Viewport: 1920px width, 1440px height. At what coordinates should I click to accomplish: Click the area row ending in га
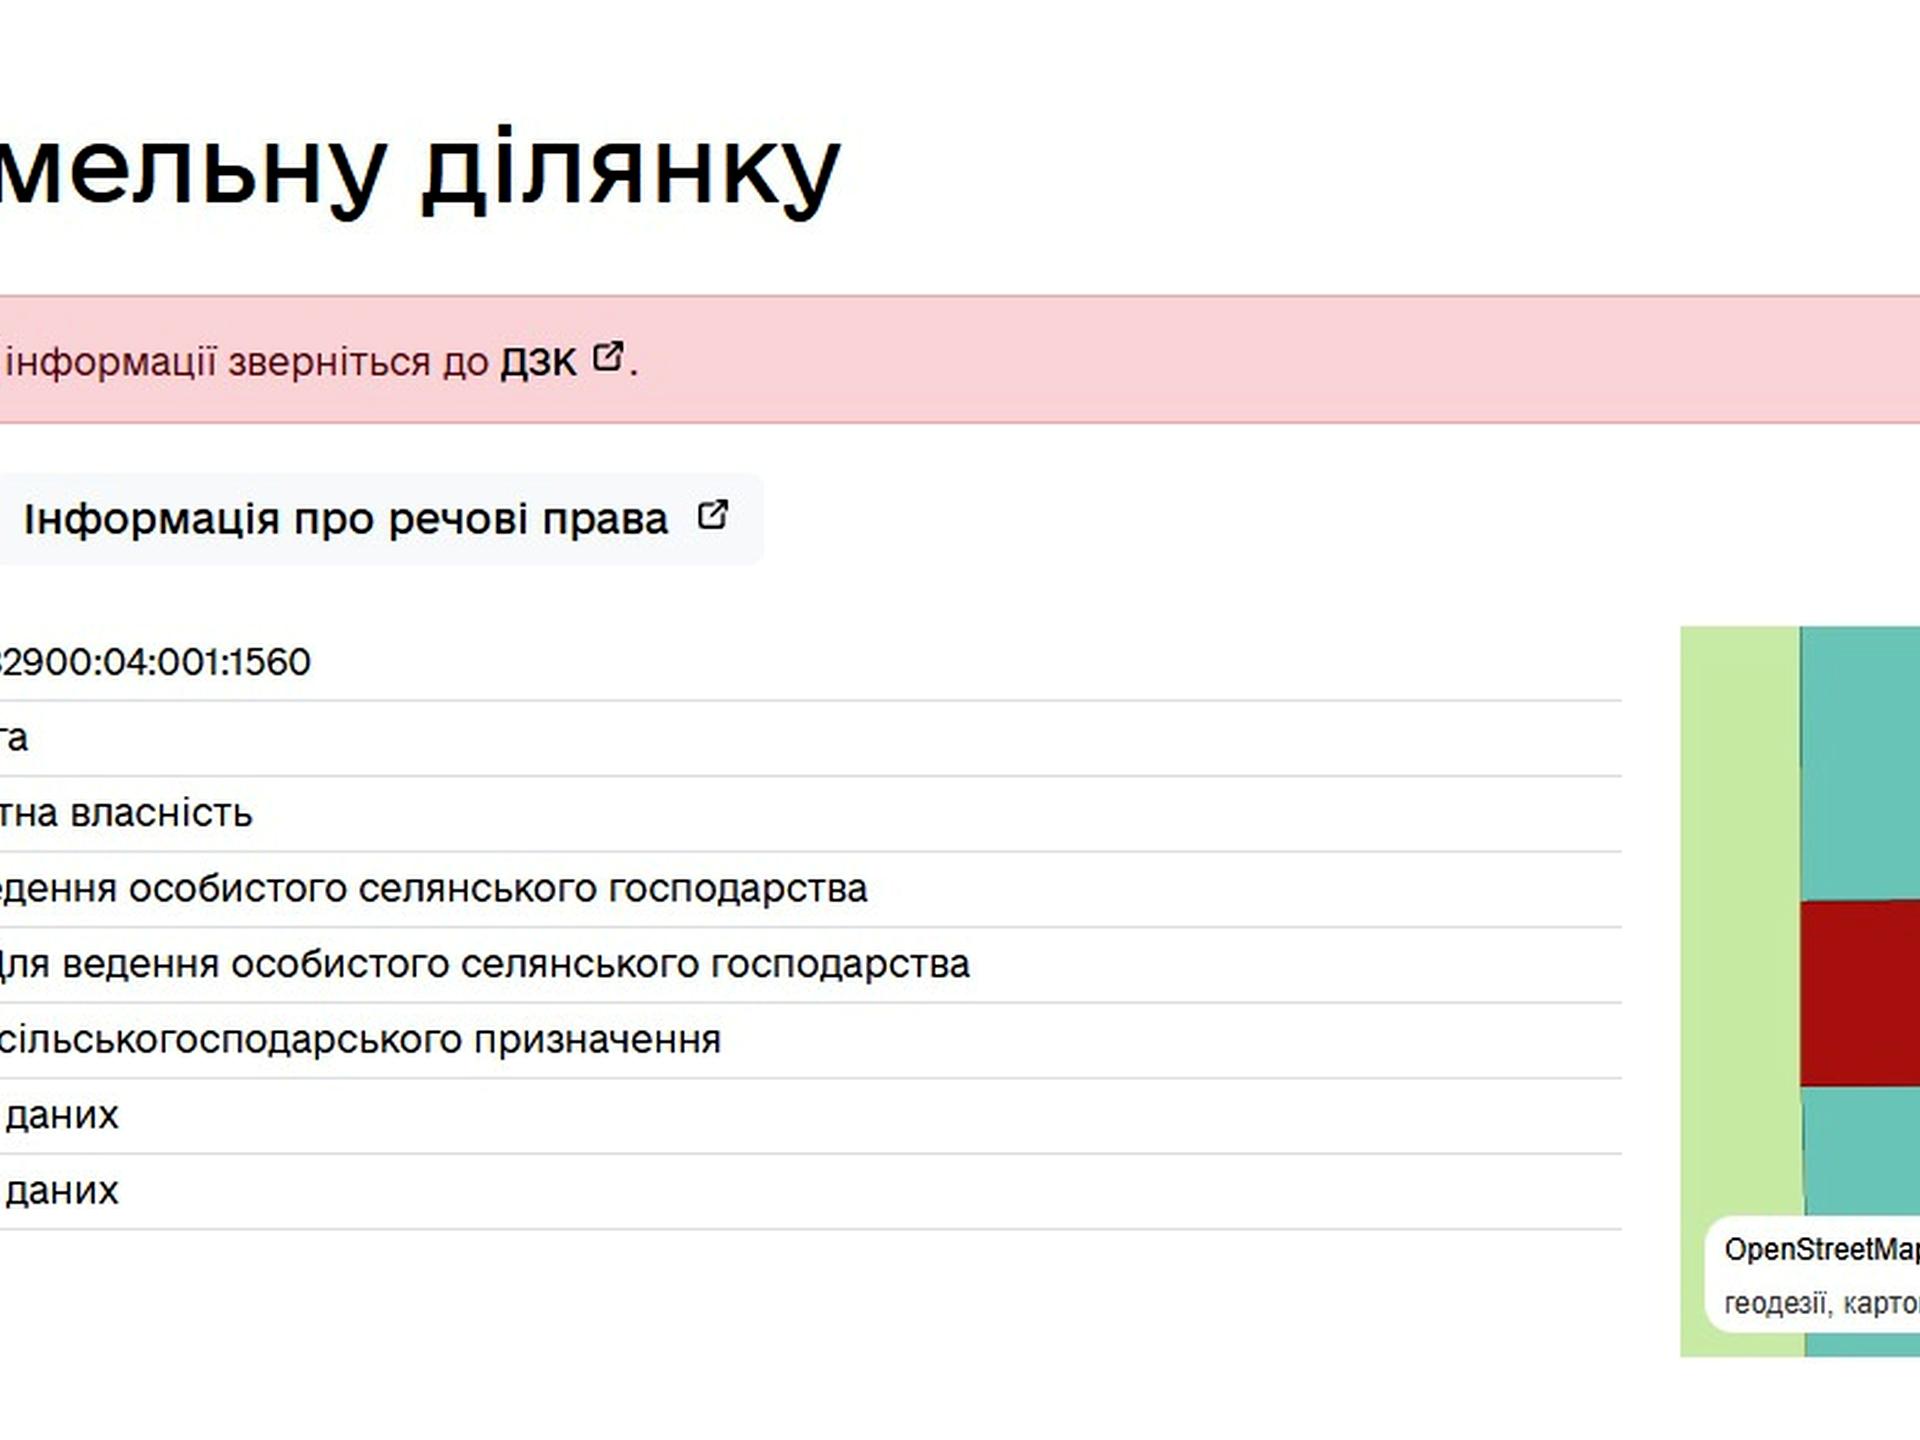(14, 738)
